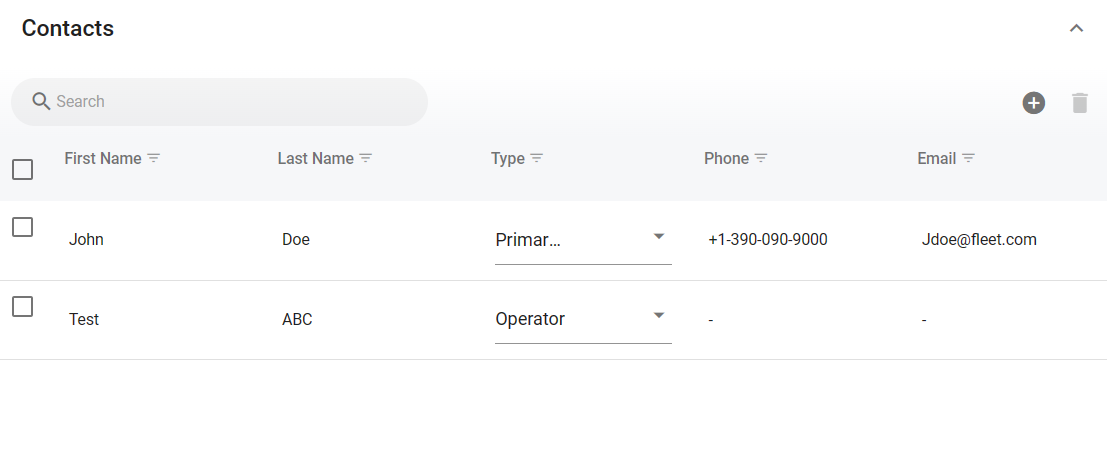Collapse the Contacts panel with the chevron
The image size is (1107, 475).
pyautogui.click(x=1076, y=28)
